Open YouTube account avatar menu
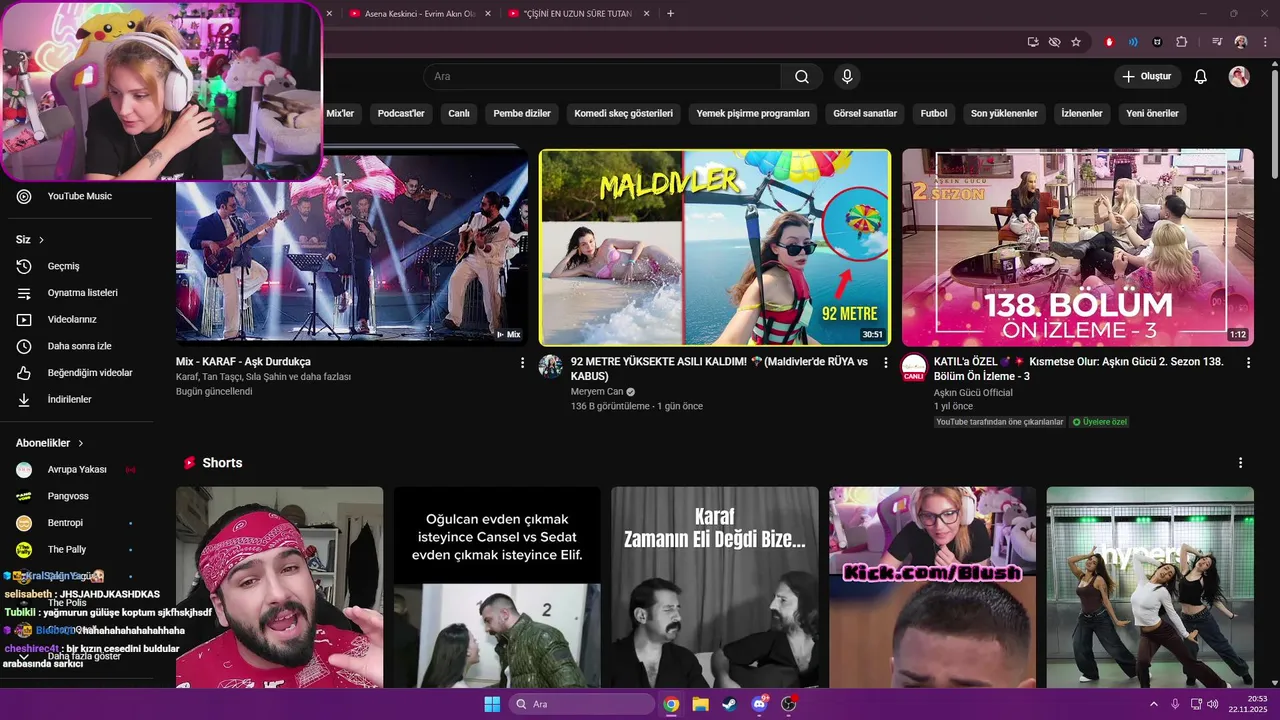Screen dimensions: 1280x720 (x=1239, y=77)
